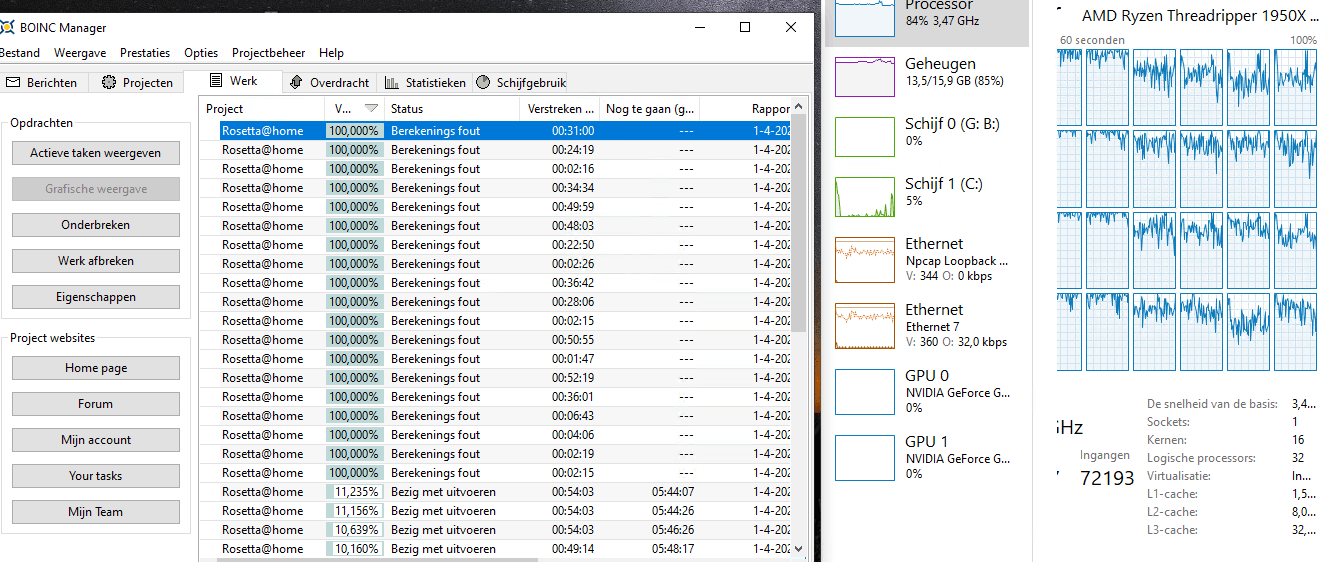Select the task row with elapsed 00:50:55
Screen dimensions: 1335x562
495,340
